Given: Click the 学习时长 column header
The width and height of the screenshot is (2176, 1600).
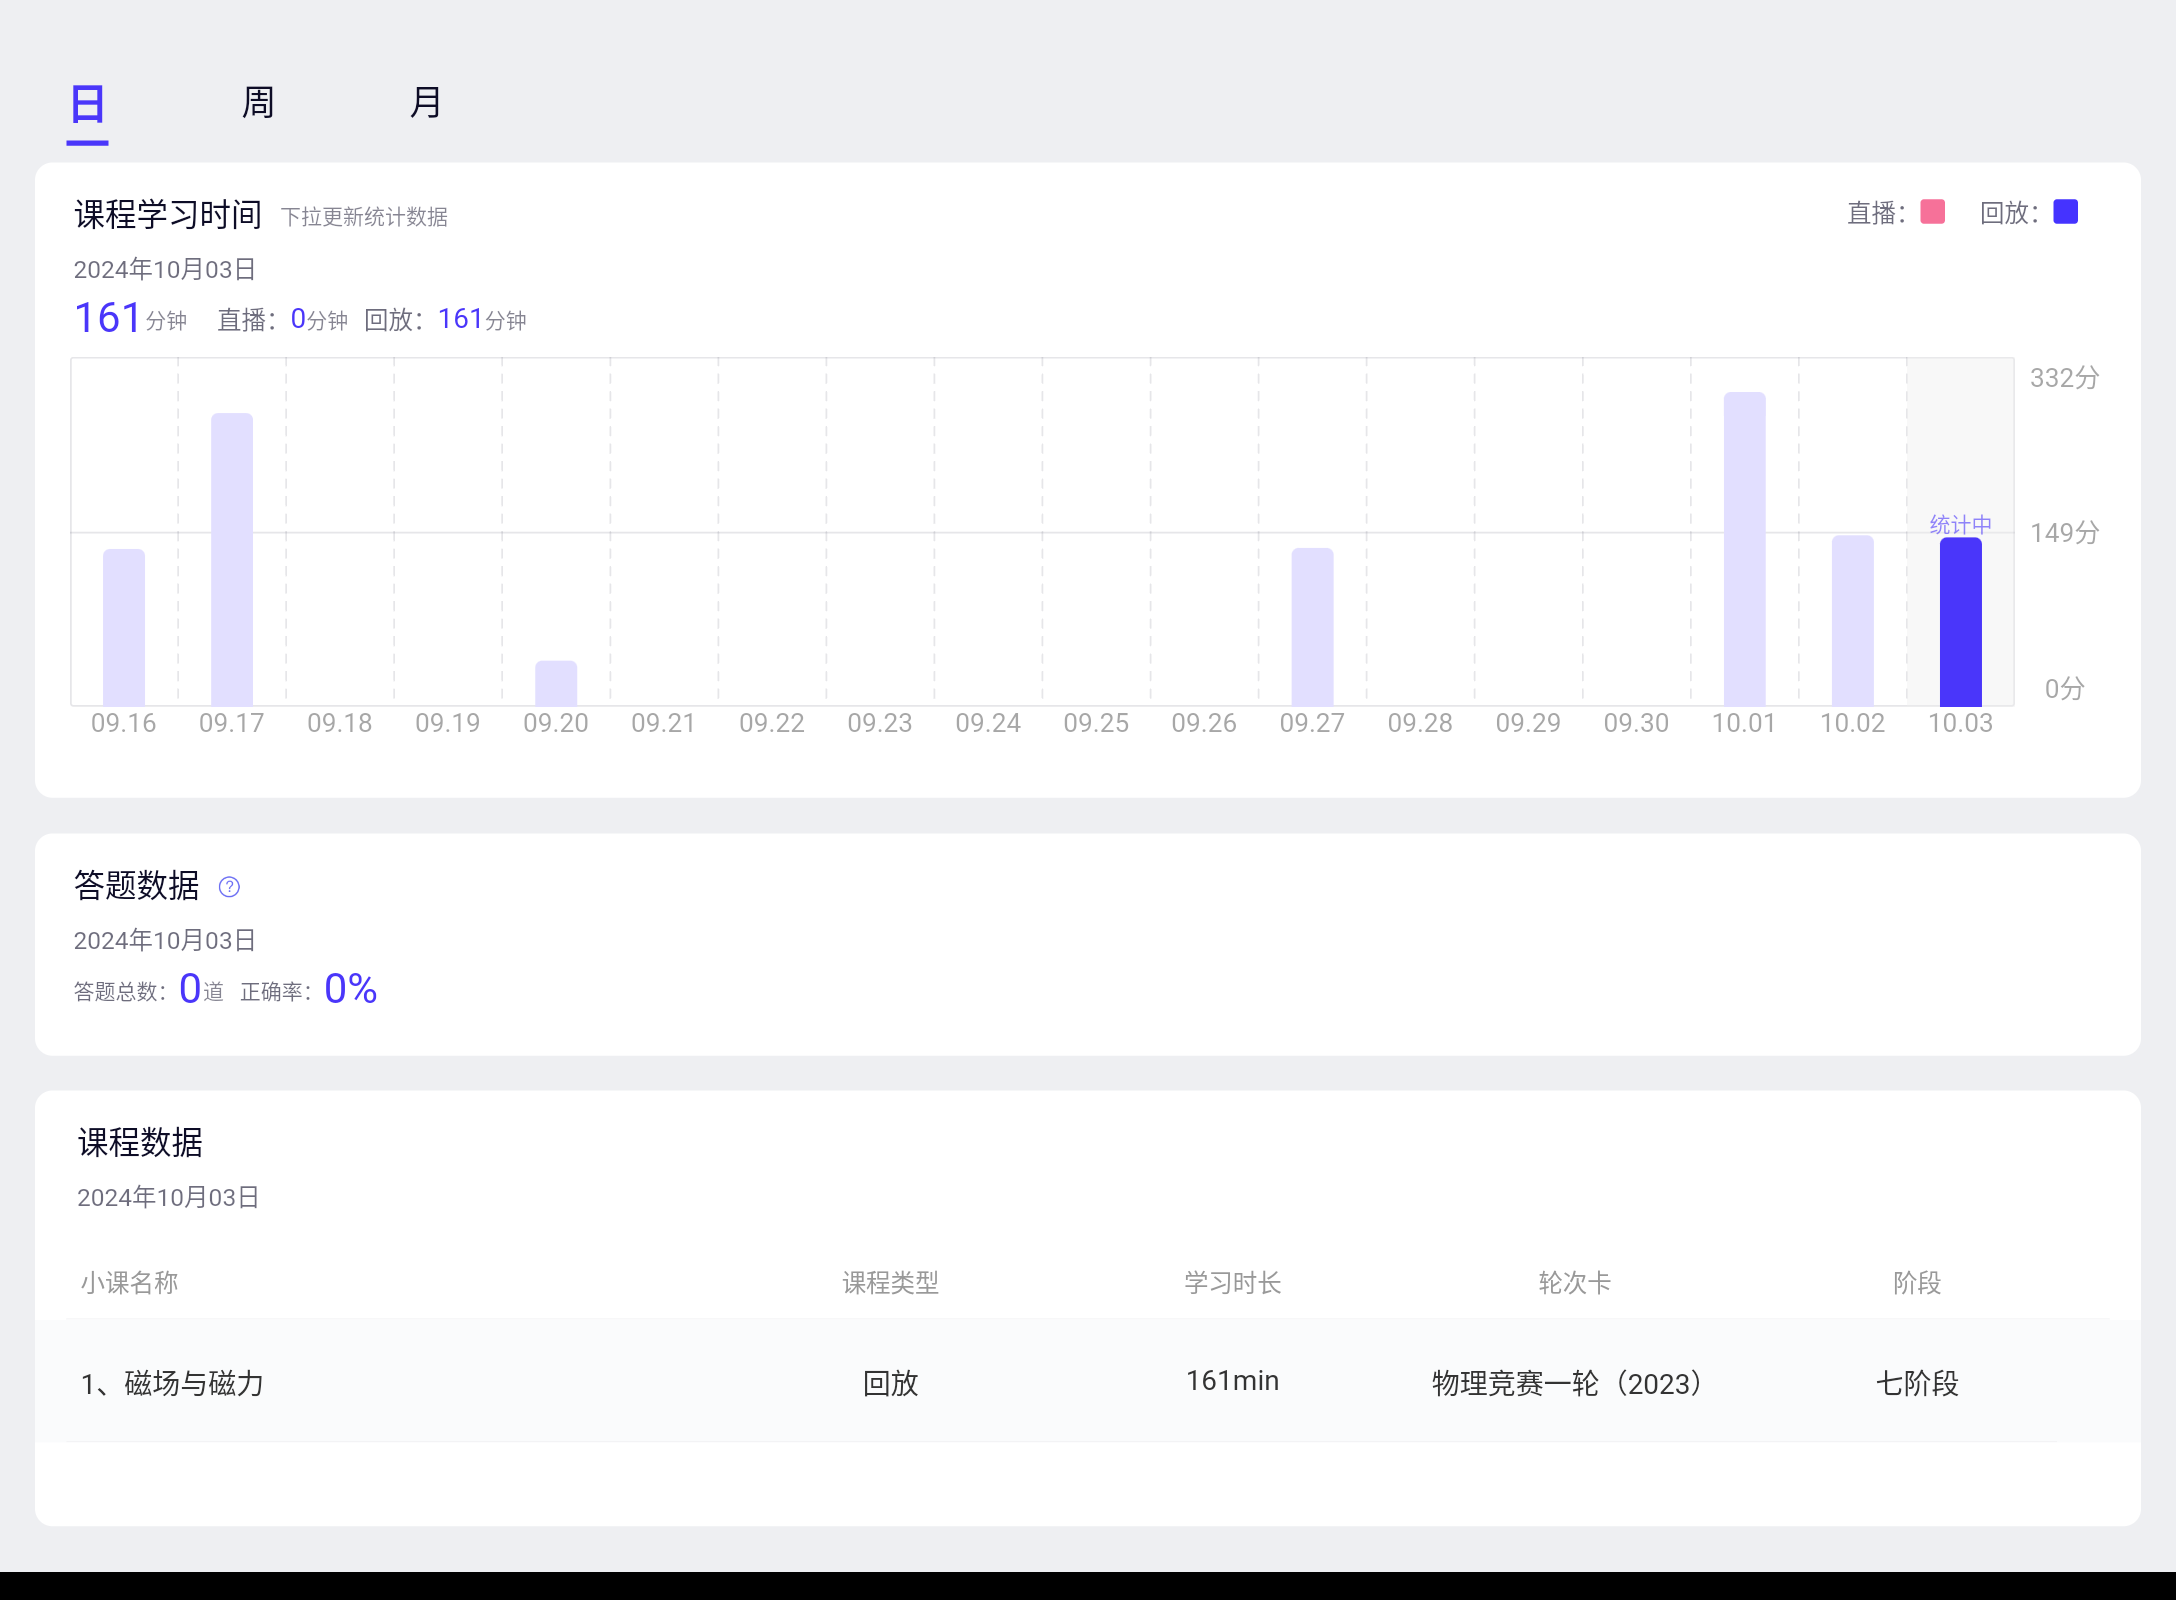Looking at the screenshot, I should coord(1233,1283).
